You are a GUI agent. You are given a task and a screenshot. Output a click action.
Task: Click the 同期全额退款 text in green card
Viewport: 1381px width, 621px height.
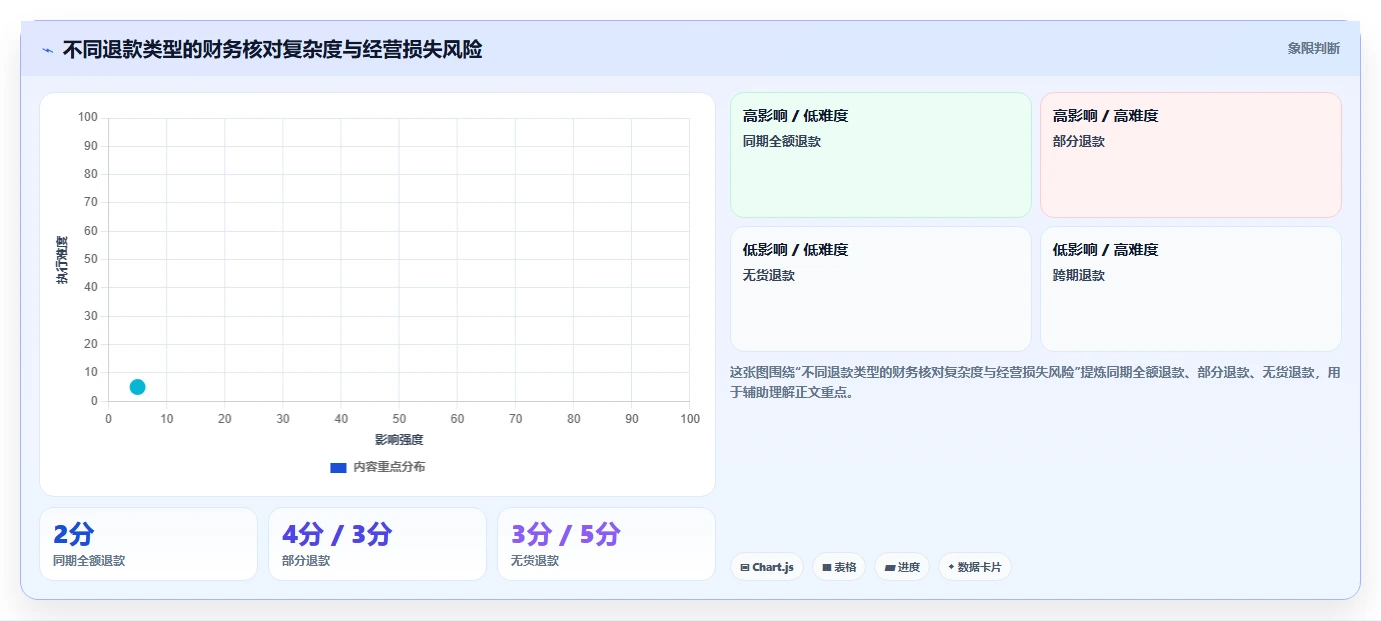[781, 141]
